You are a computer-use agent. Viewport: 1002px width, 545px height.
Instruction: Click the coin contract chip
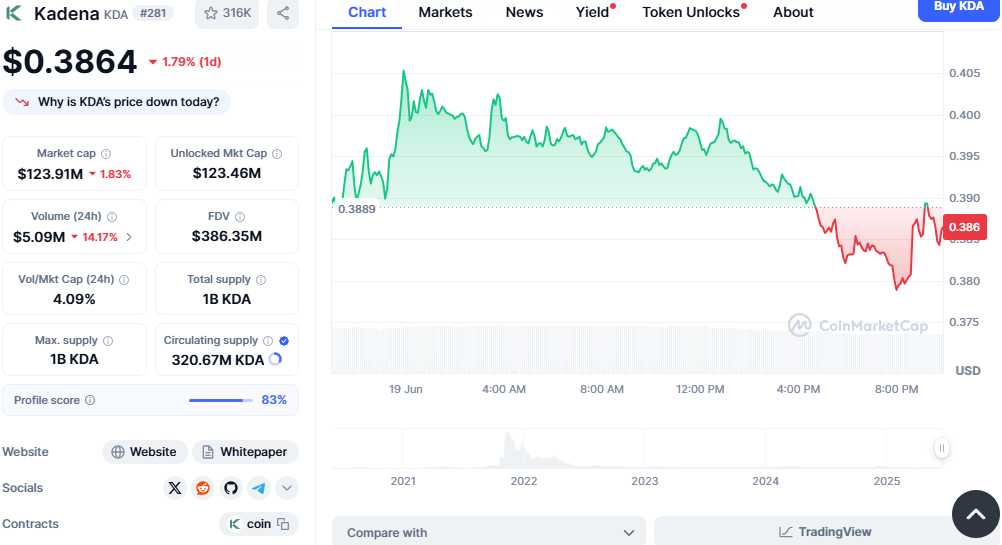point(258,524)
